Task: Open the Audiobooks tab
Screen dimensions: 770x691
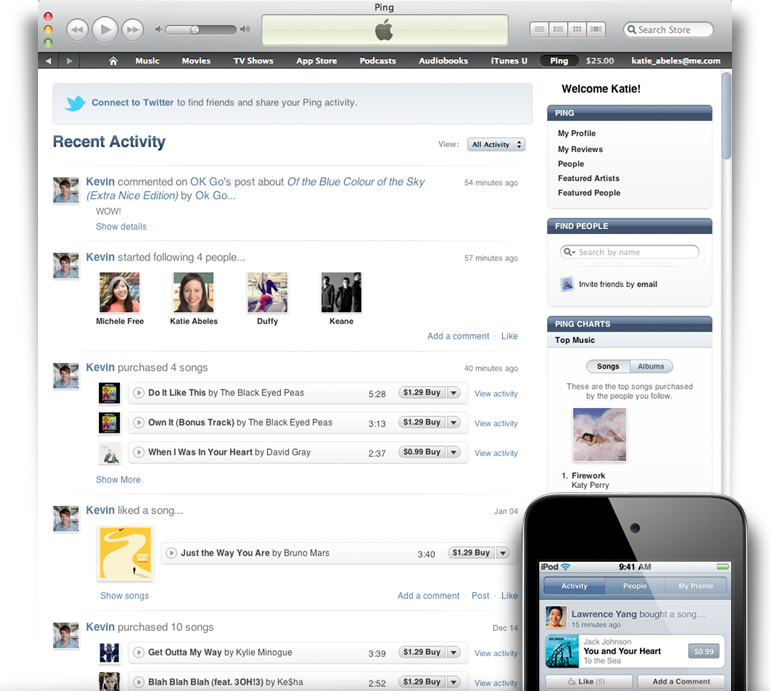Action: 443,61
